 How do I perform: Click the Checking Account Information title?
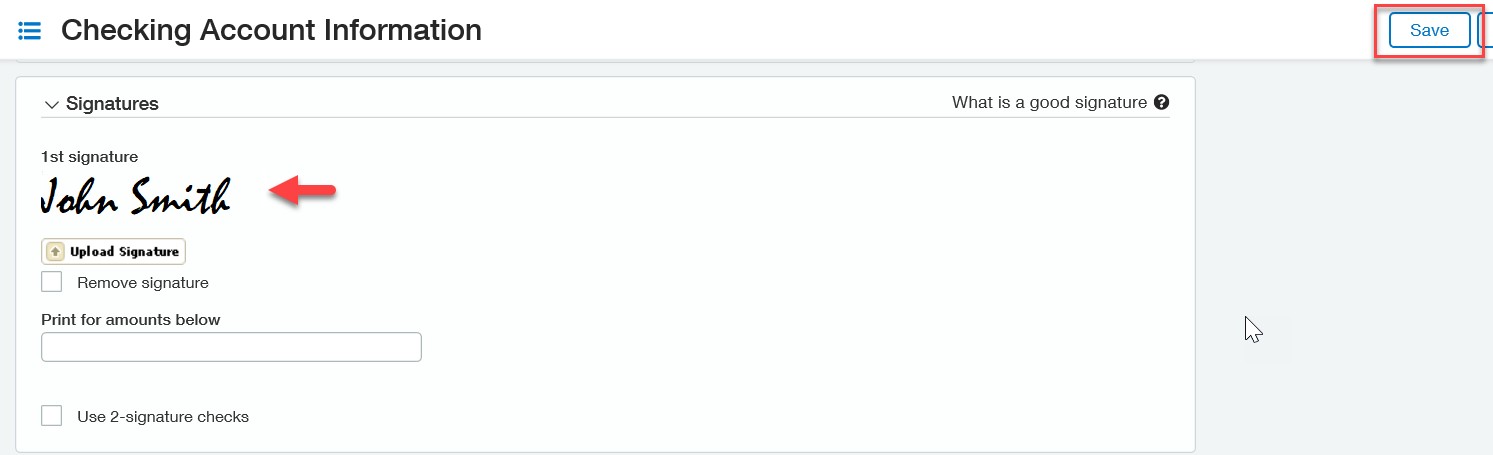pyautogui.click(x=271, y=30)
